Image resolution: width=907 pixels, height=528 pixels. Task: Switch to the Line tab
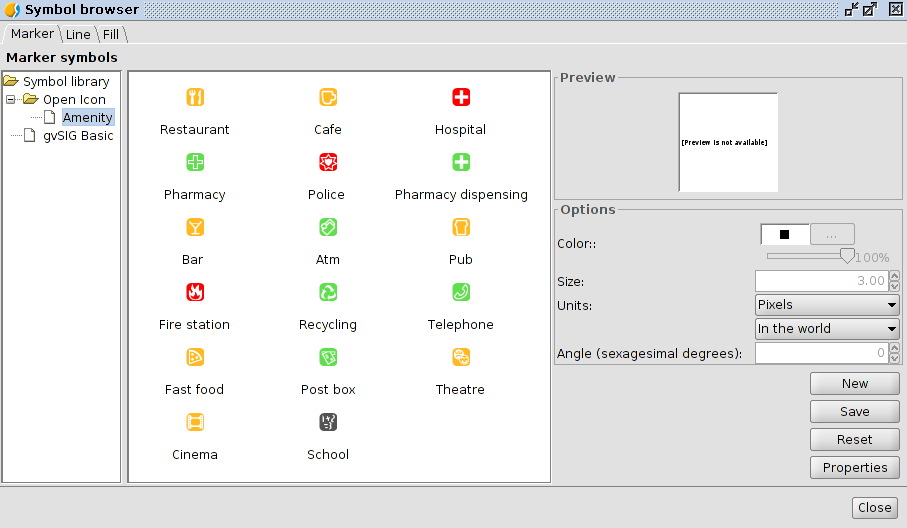click(78, 35)
